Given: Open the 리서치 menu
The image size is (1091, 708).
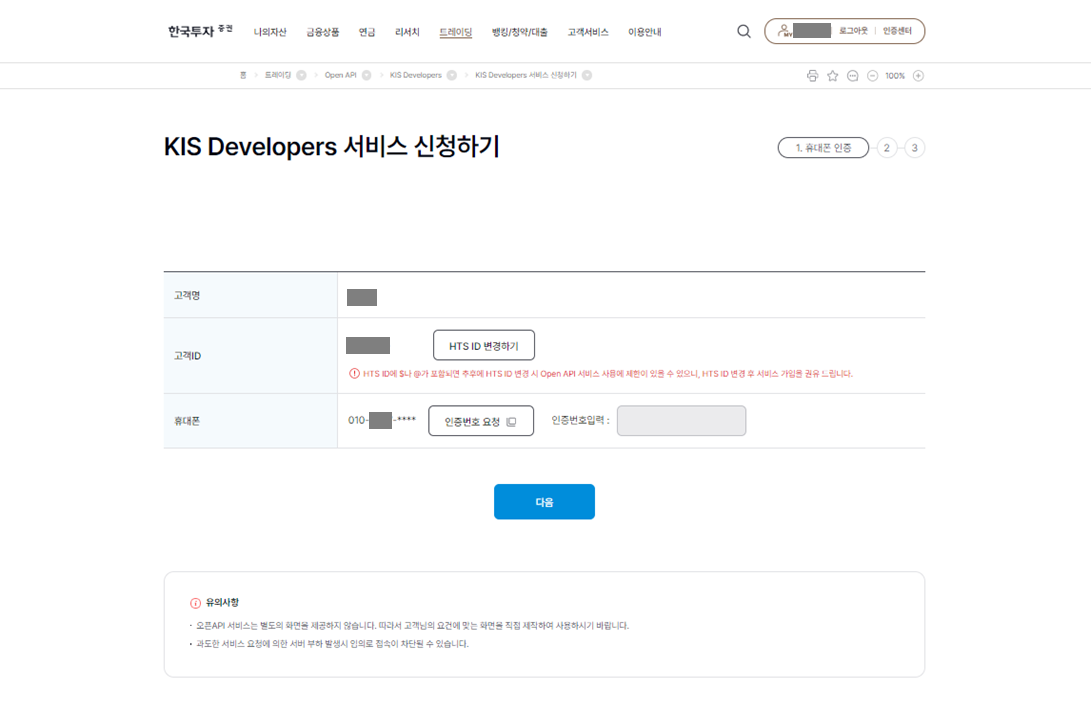Looking at the screenshot, I should tap(407, 32).
